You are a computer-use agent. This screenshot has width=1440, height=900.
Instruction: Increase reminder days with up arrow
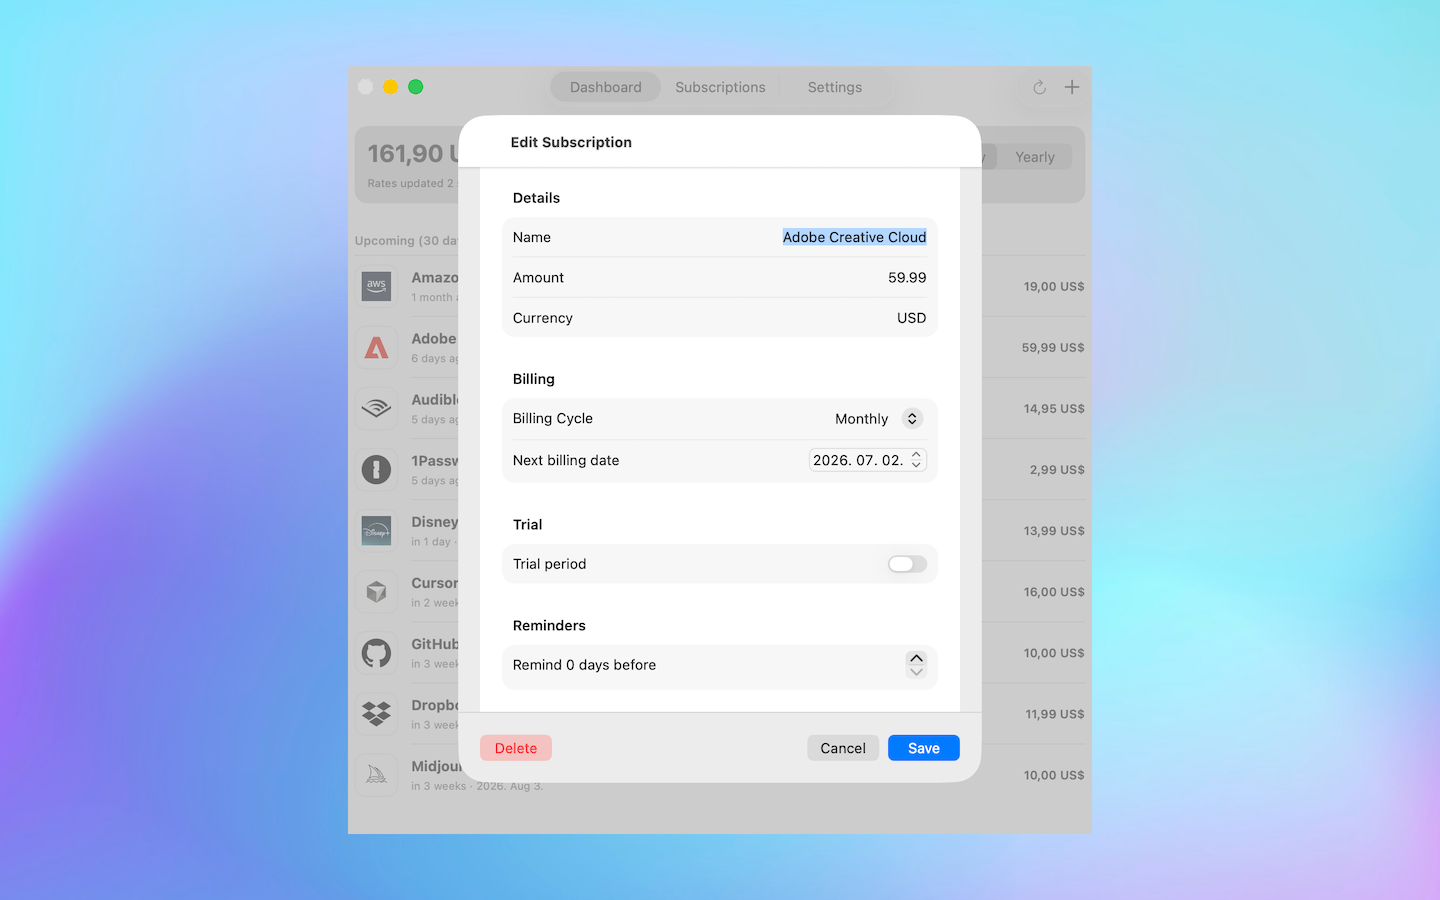coord(916,658)
